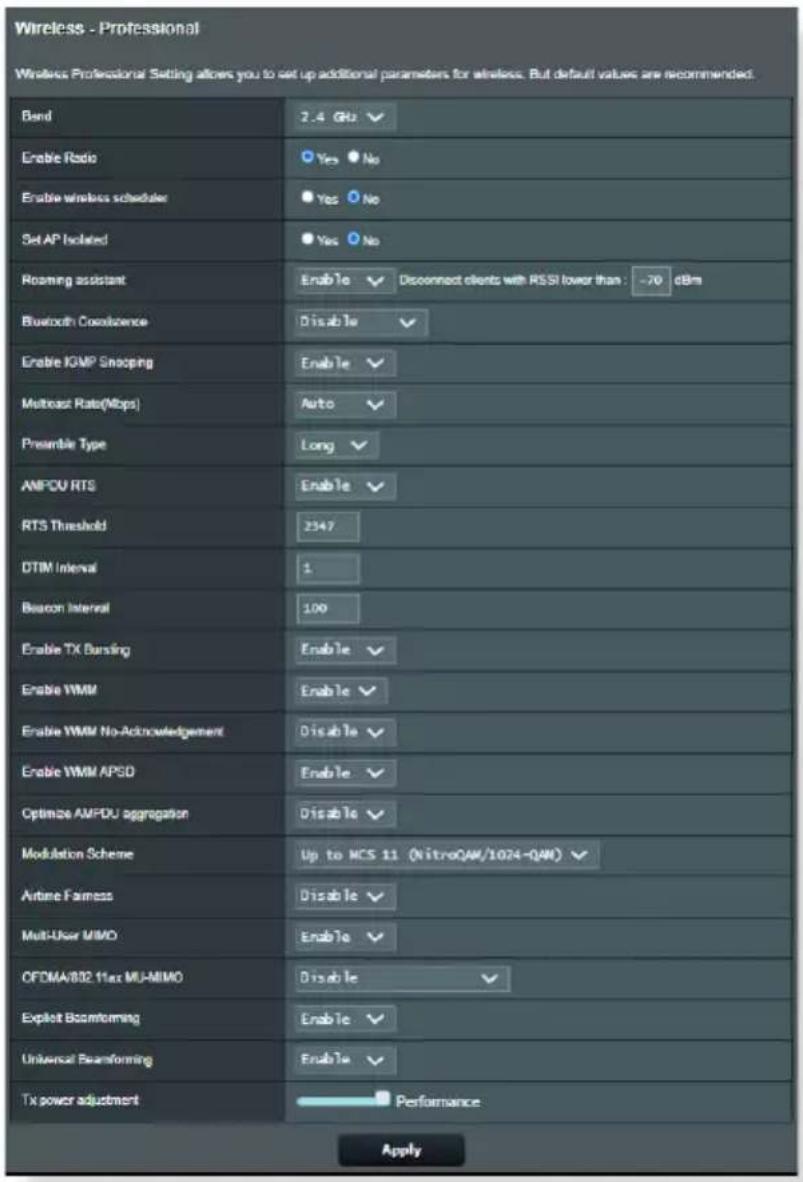Click the 'Wireless - Professional' heading
This screenshot has height=1182, width=803.
click(x=106, y=29)
